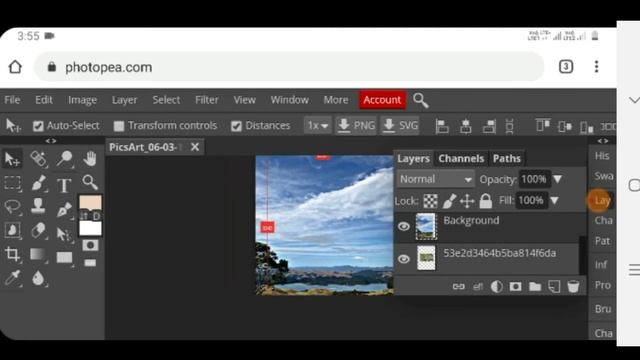
Task: Create a new layer
Action: pyautogui.click(x=554, y=287)
